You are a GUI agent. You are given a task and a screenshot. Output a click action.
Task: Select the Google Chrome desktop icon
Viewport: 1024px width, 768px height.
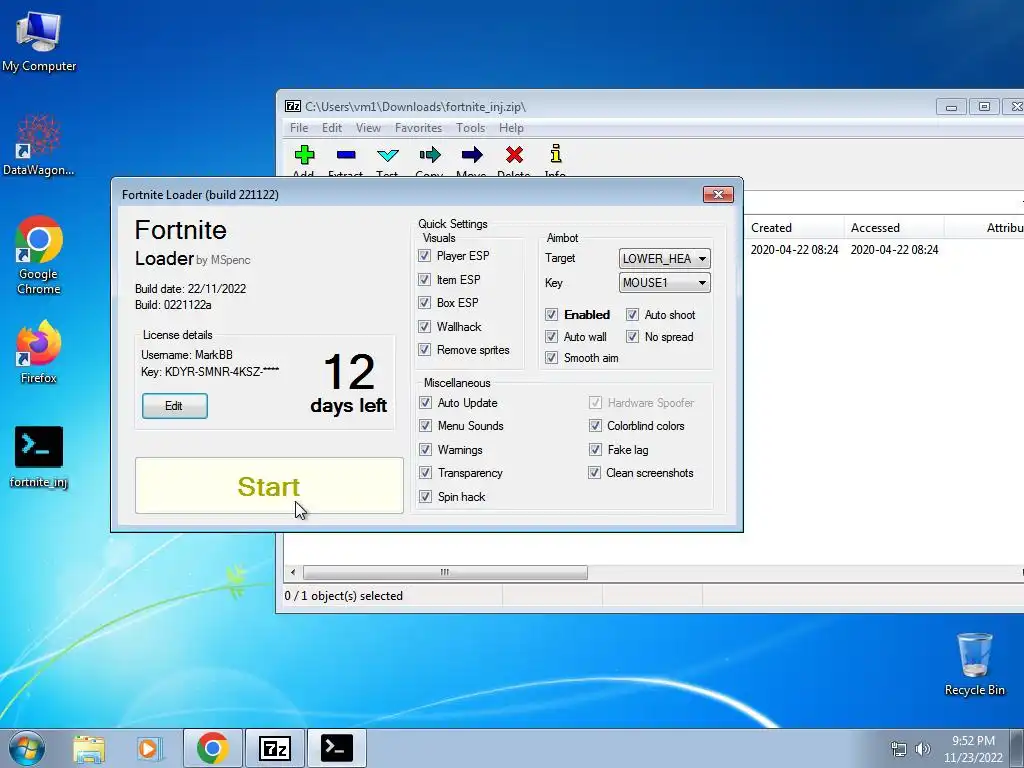point(39,255)
